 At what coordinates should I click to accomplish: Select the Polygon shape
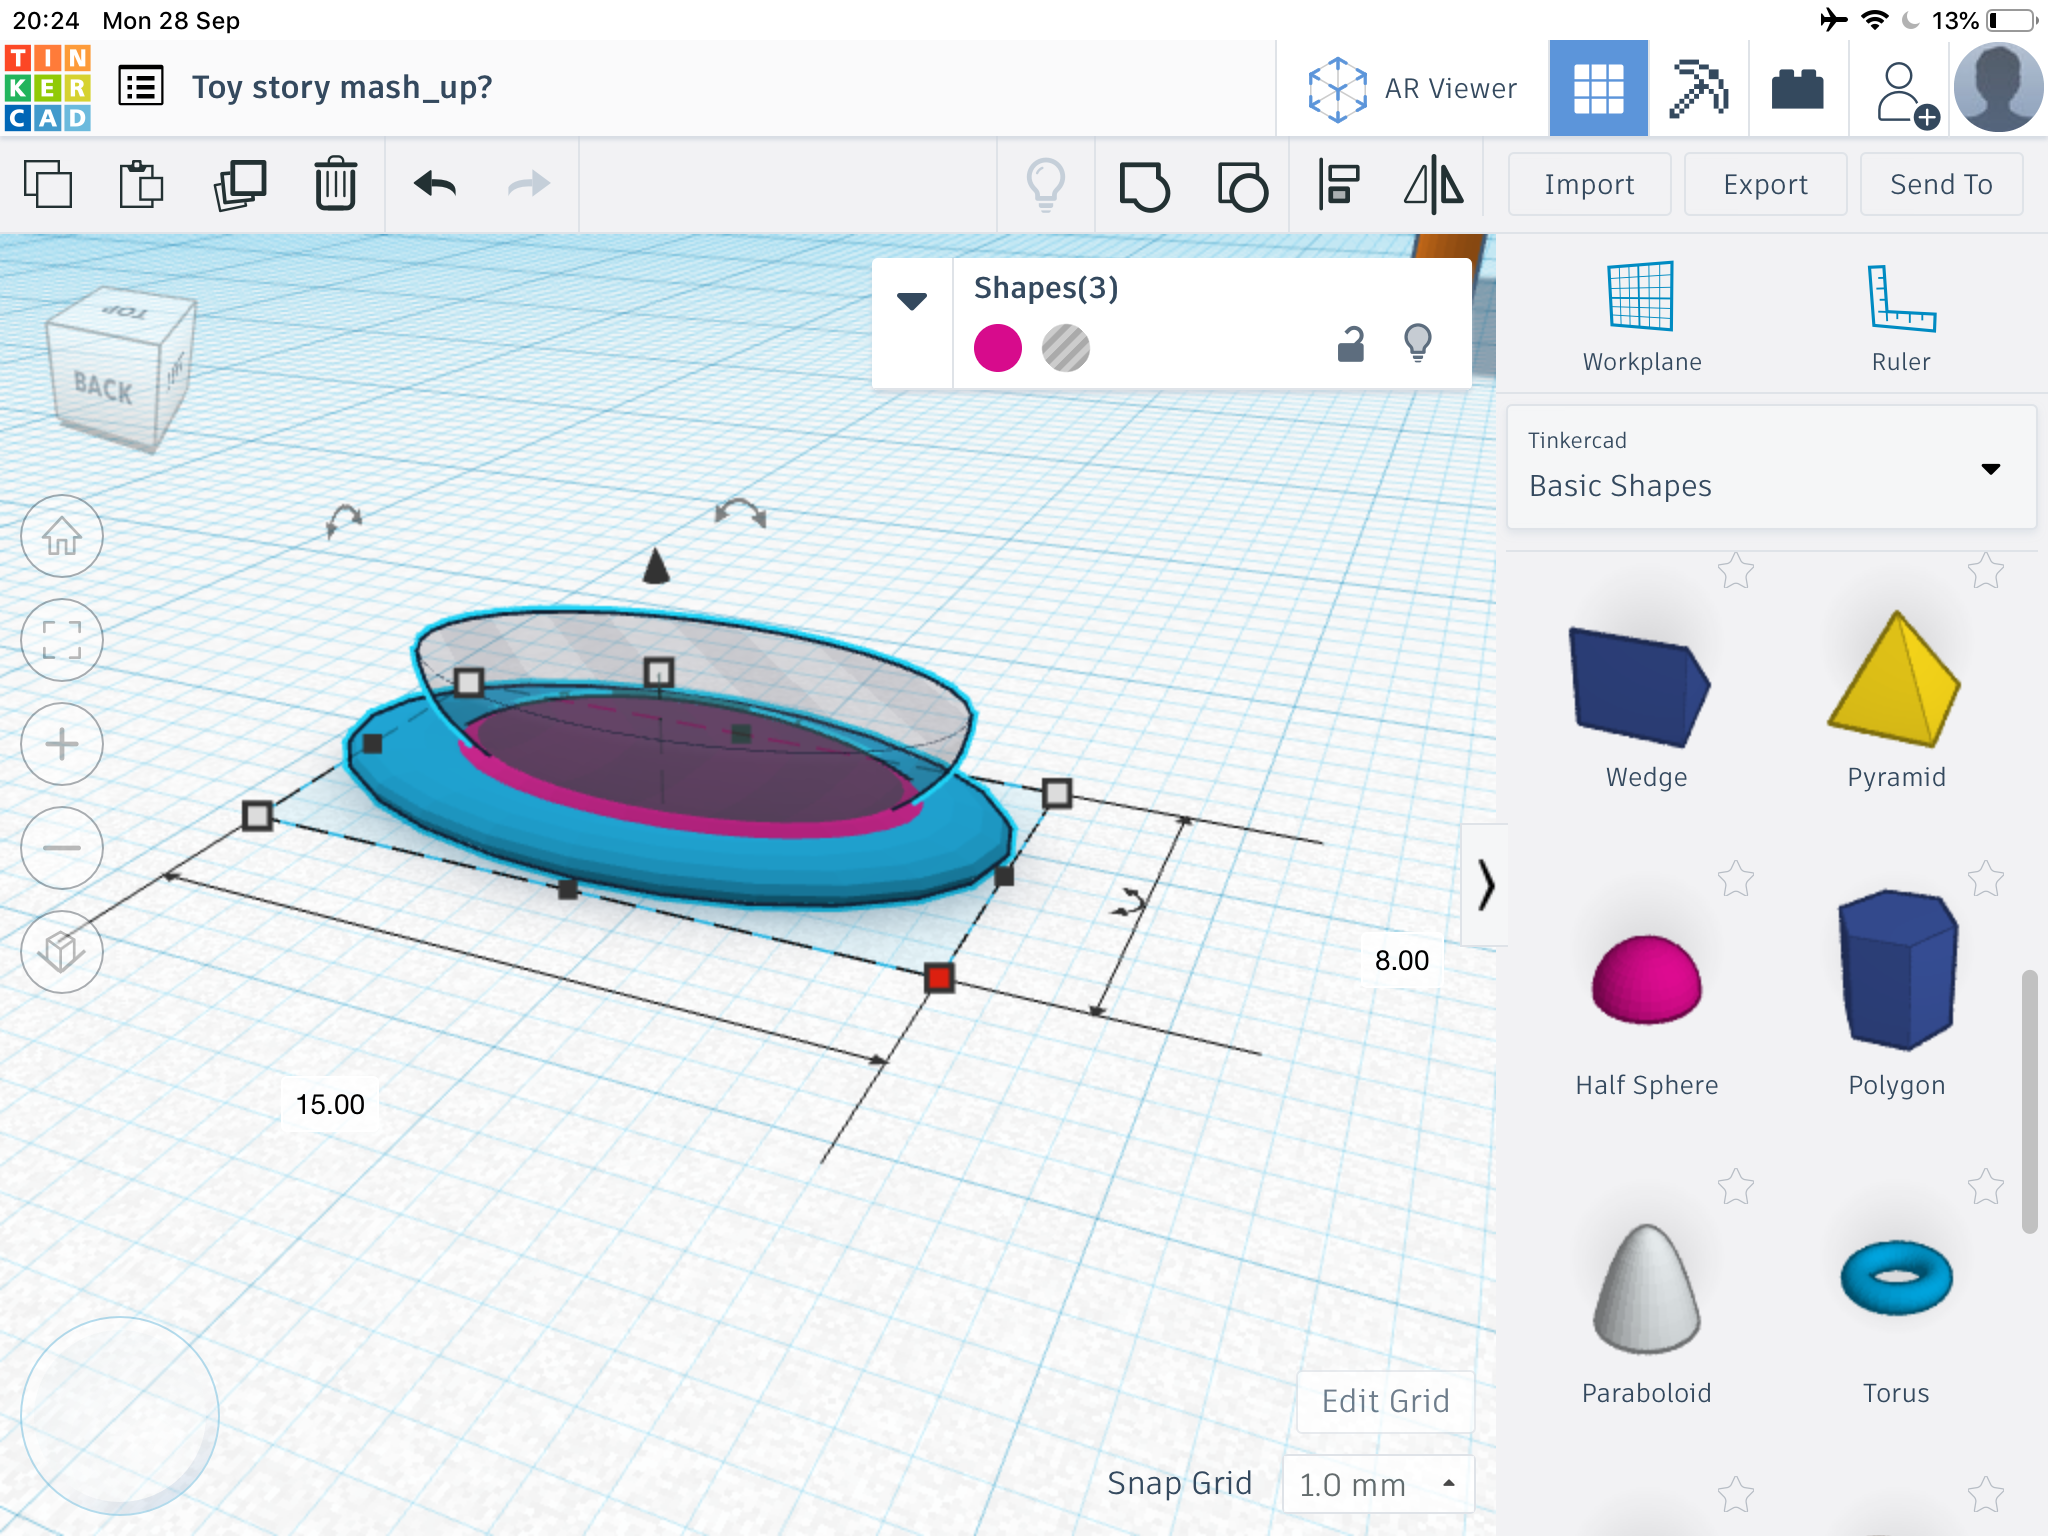(x=1896, y=995)
